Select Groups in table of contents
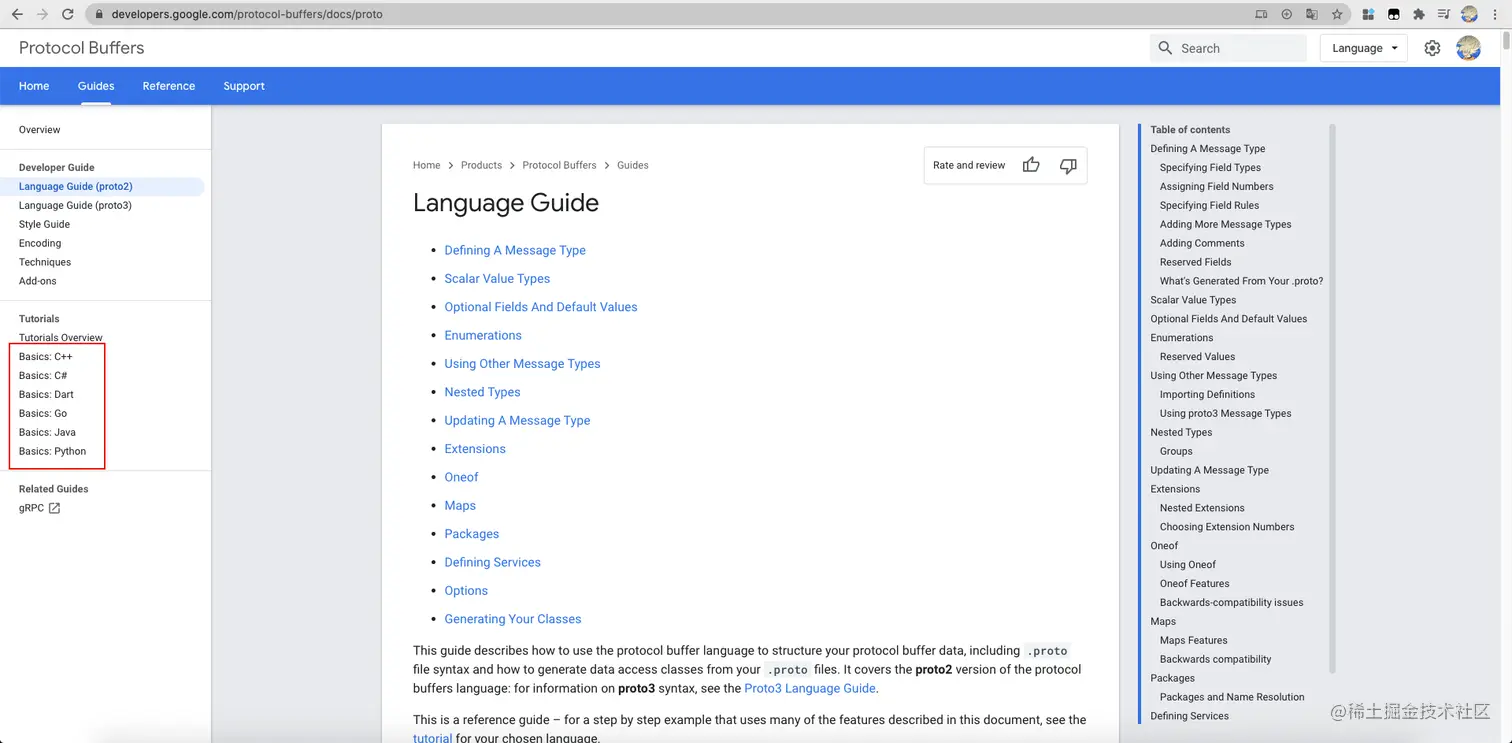This screenshot has width=1512, height=743. pyautogui.click(x=1176, y=452)
